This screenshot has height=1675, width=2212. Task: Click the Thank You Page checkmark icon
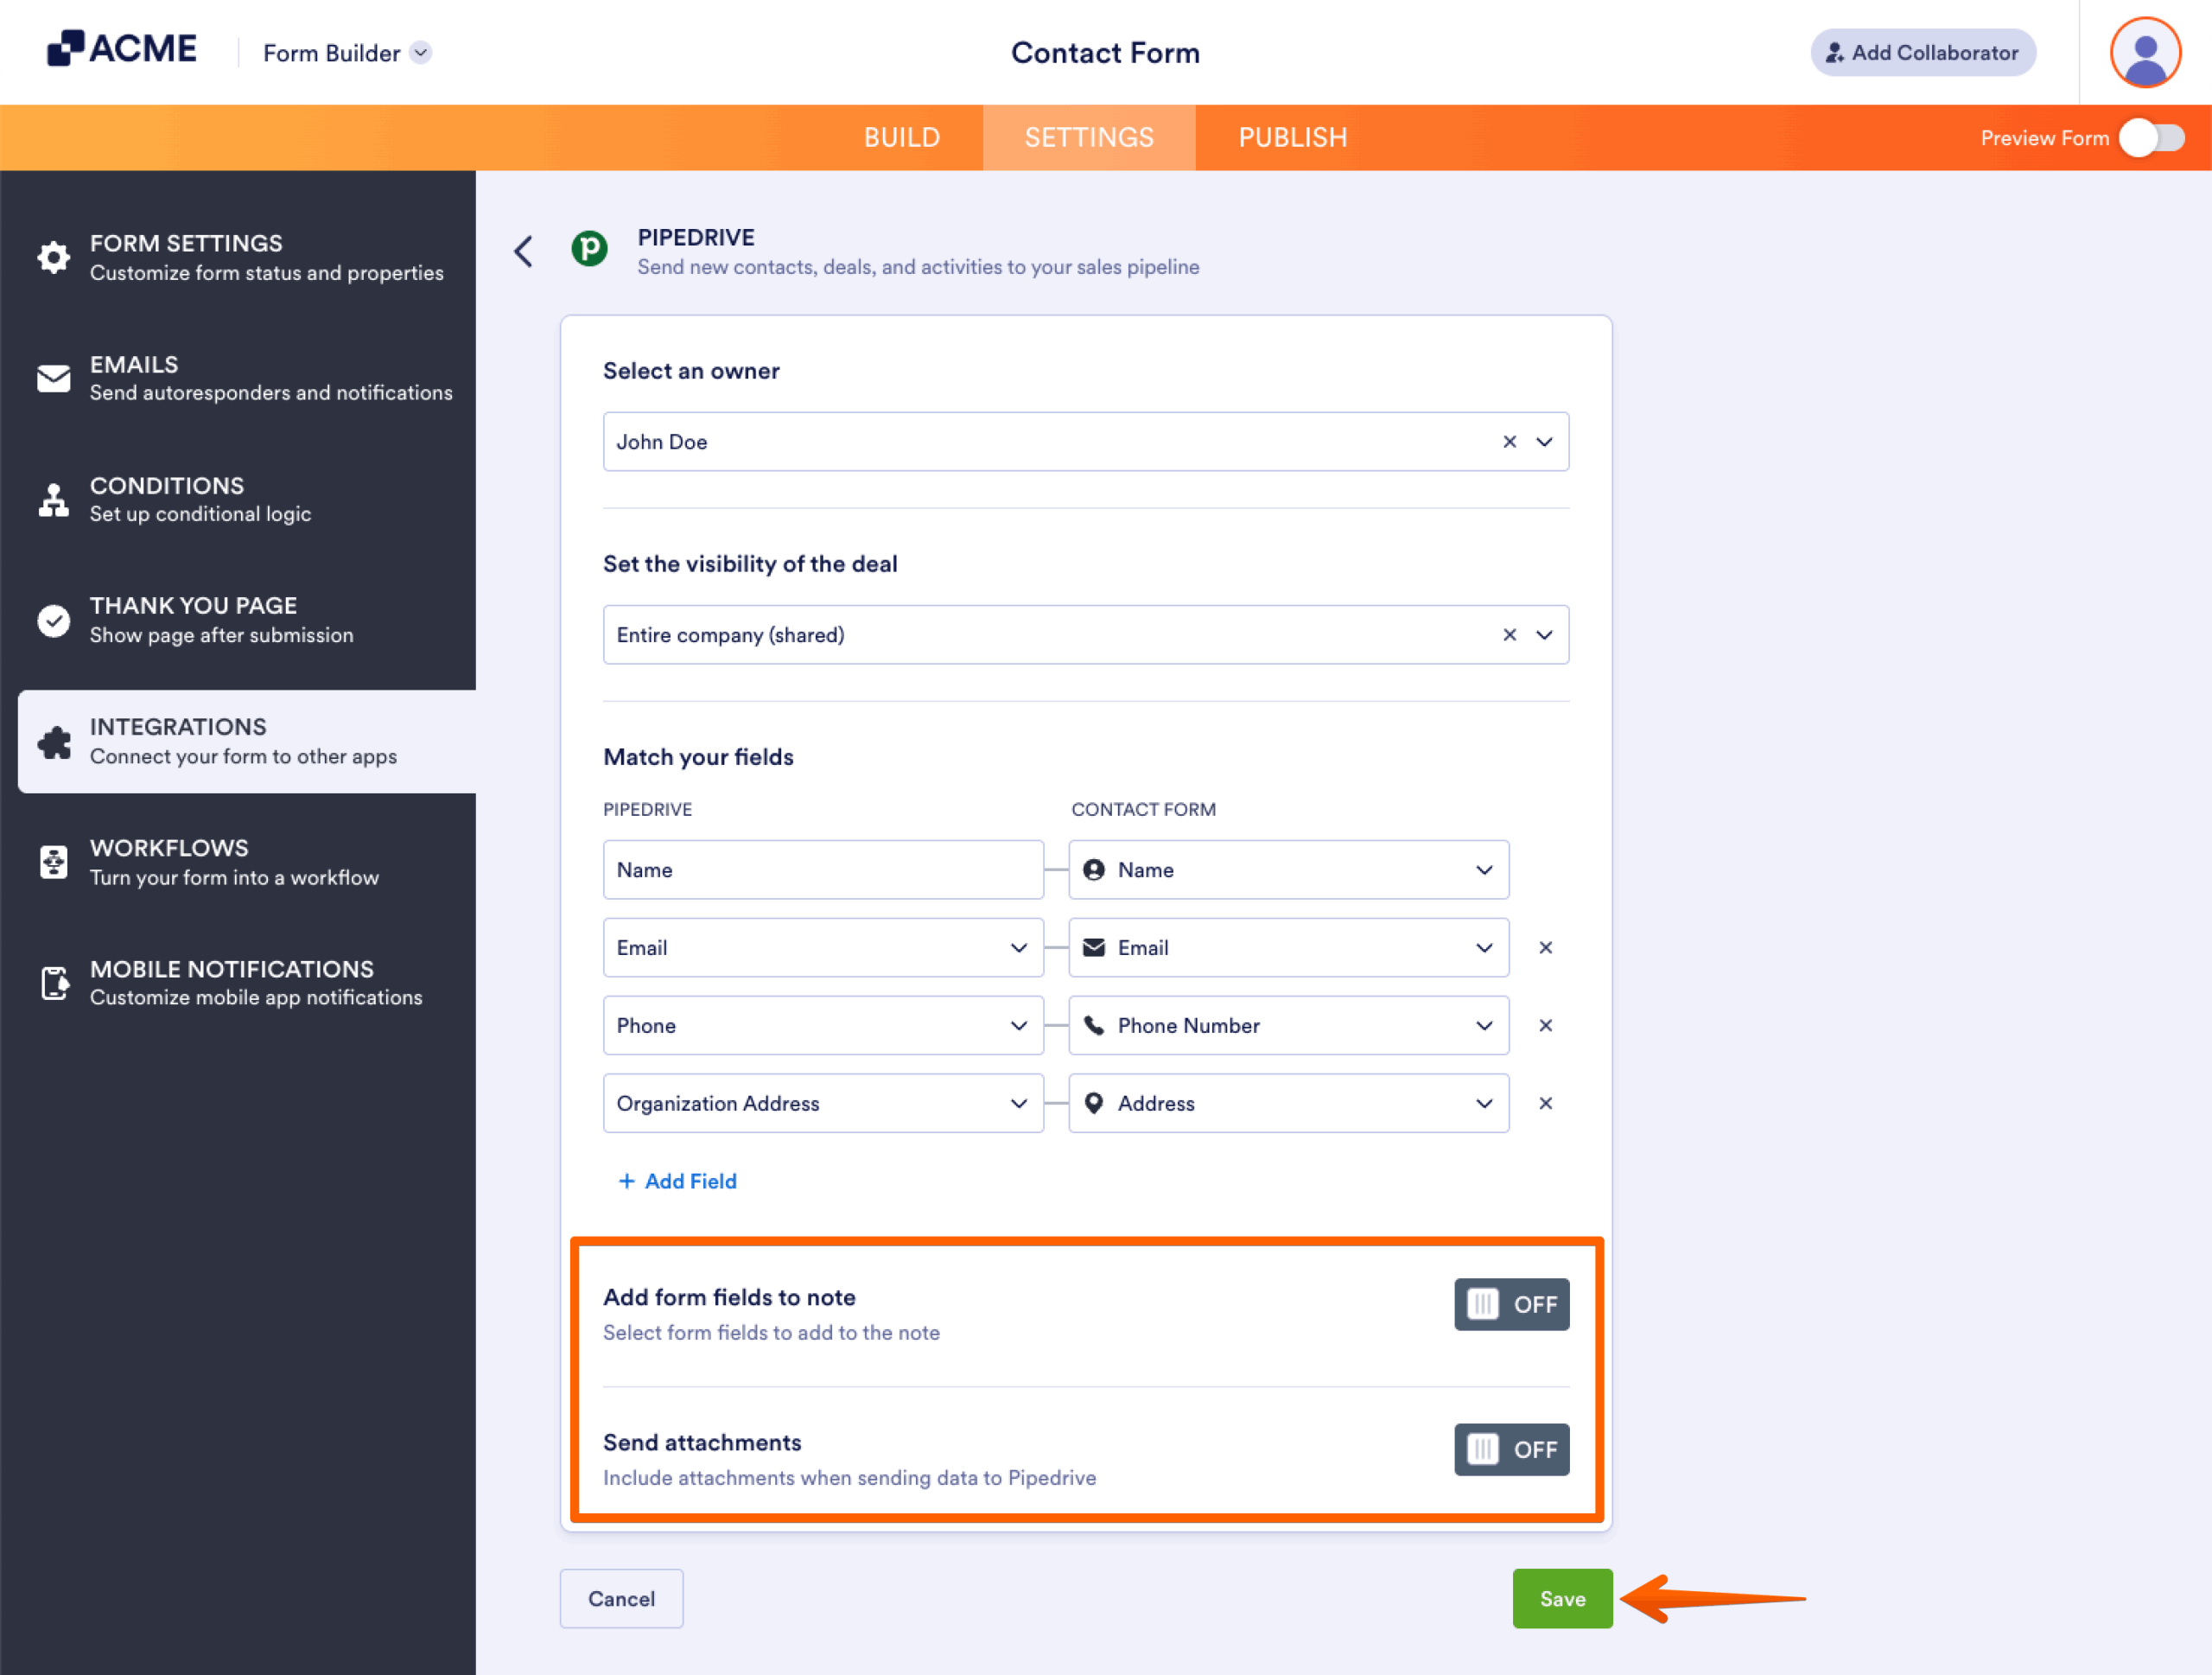point(53,620)
